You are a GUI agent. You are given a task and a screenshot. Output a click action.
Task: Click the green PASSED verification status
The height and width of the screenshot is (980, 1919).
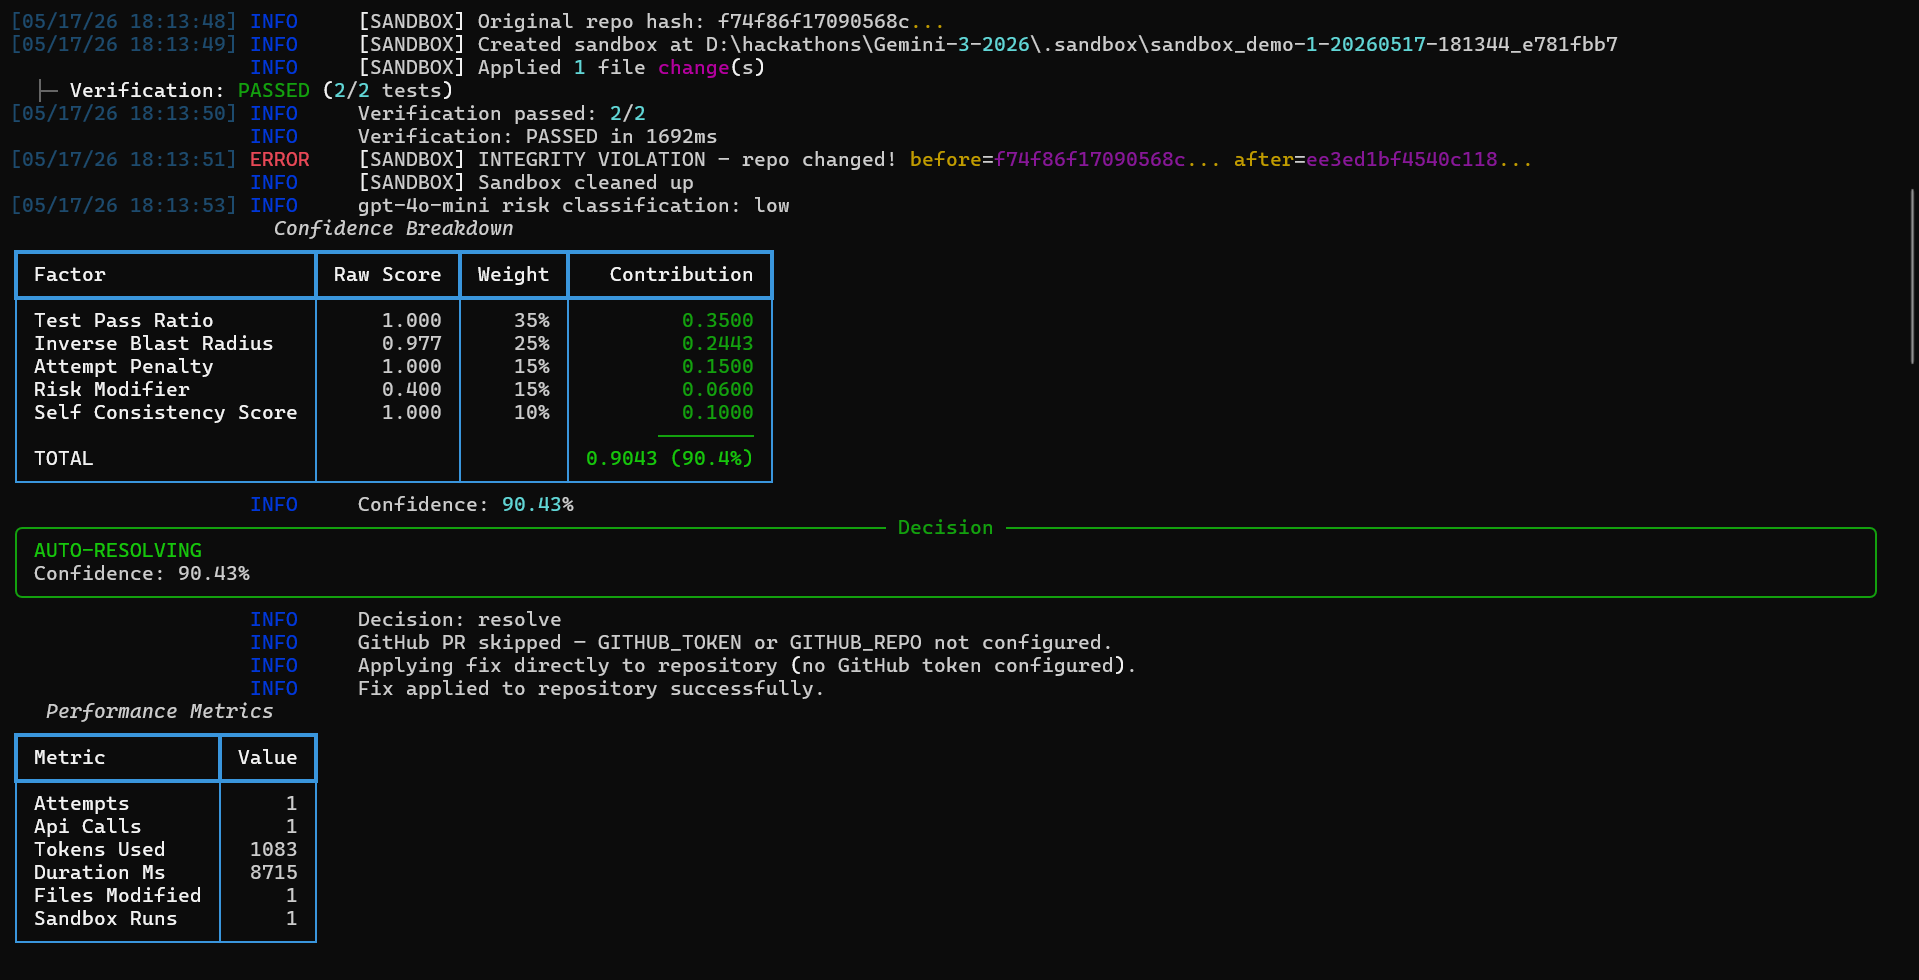click(x=273, y=91)
